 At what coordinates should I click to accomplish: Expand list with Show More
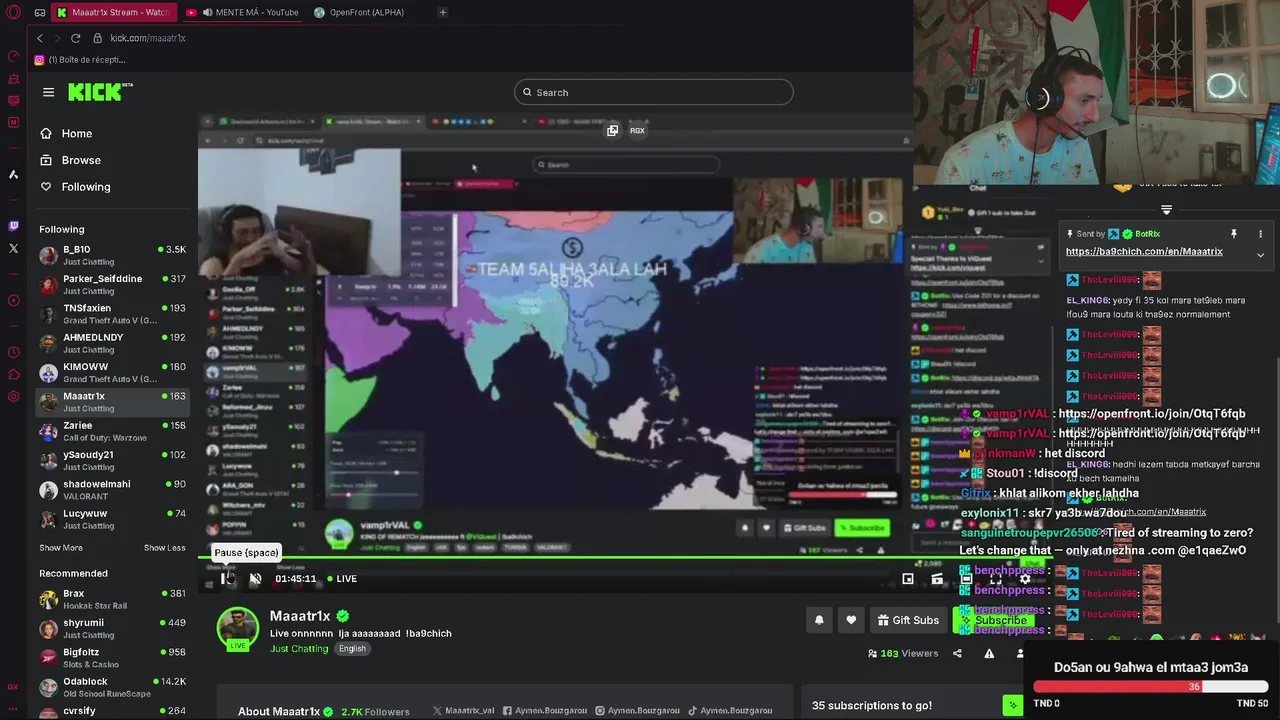coord(61,548)
